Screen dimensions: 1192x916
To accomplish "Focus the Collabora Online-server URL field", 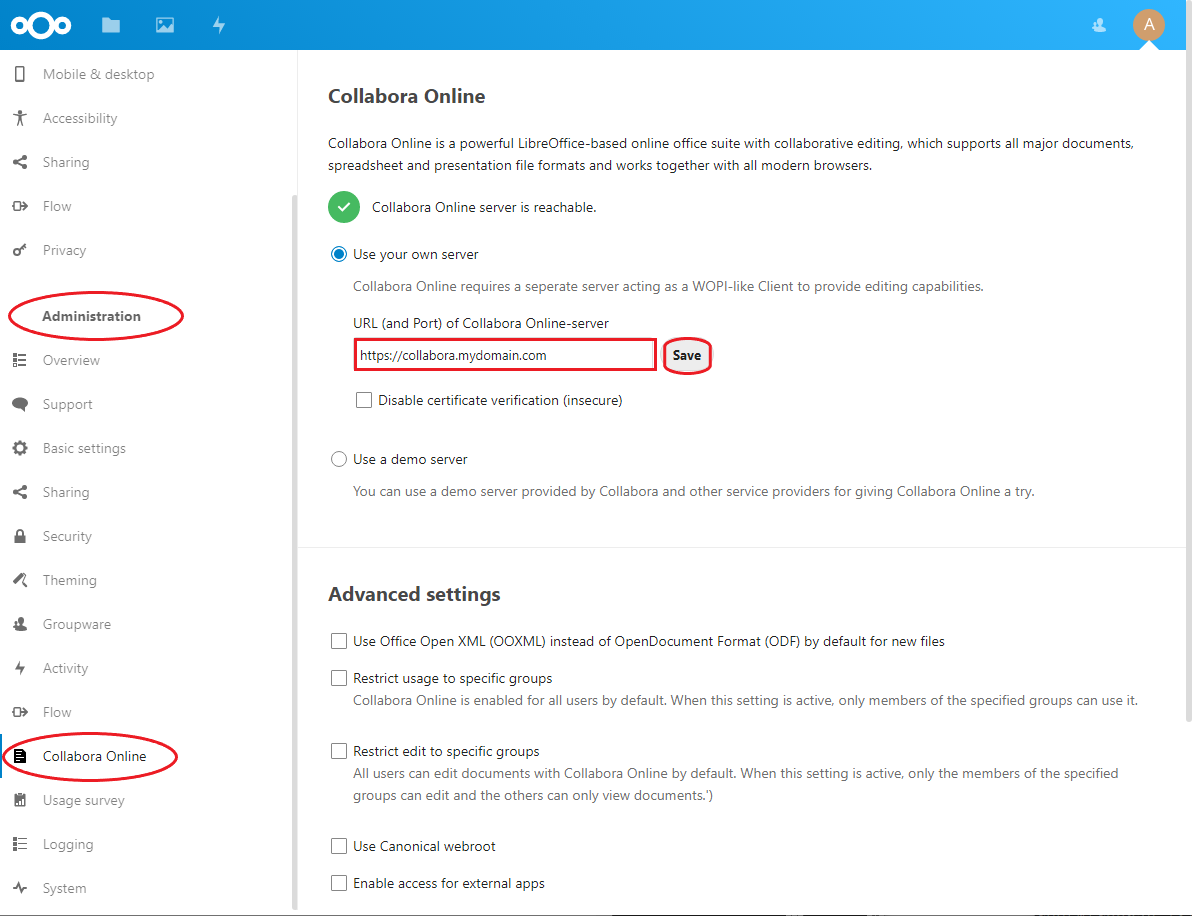I will (x=505, y=355).
